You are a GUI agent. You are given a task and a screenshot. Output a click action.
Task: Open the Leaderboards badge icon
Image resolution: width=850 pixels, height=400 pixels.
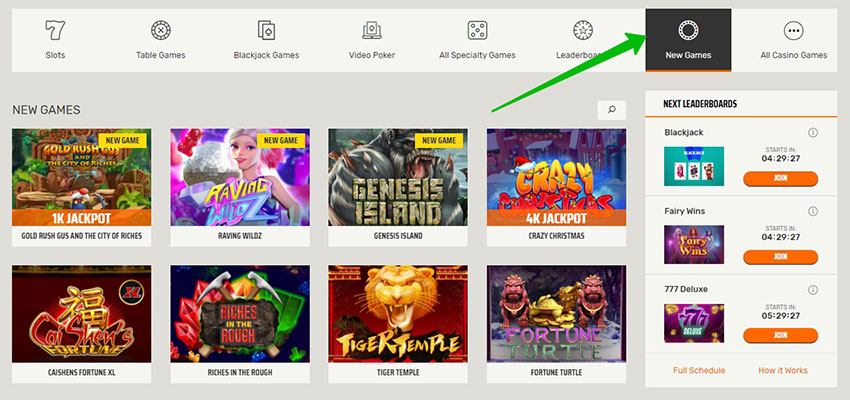[x=583, y=30]
